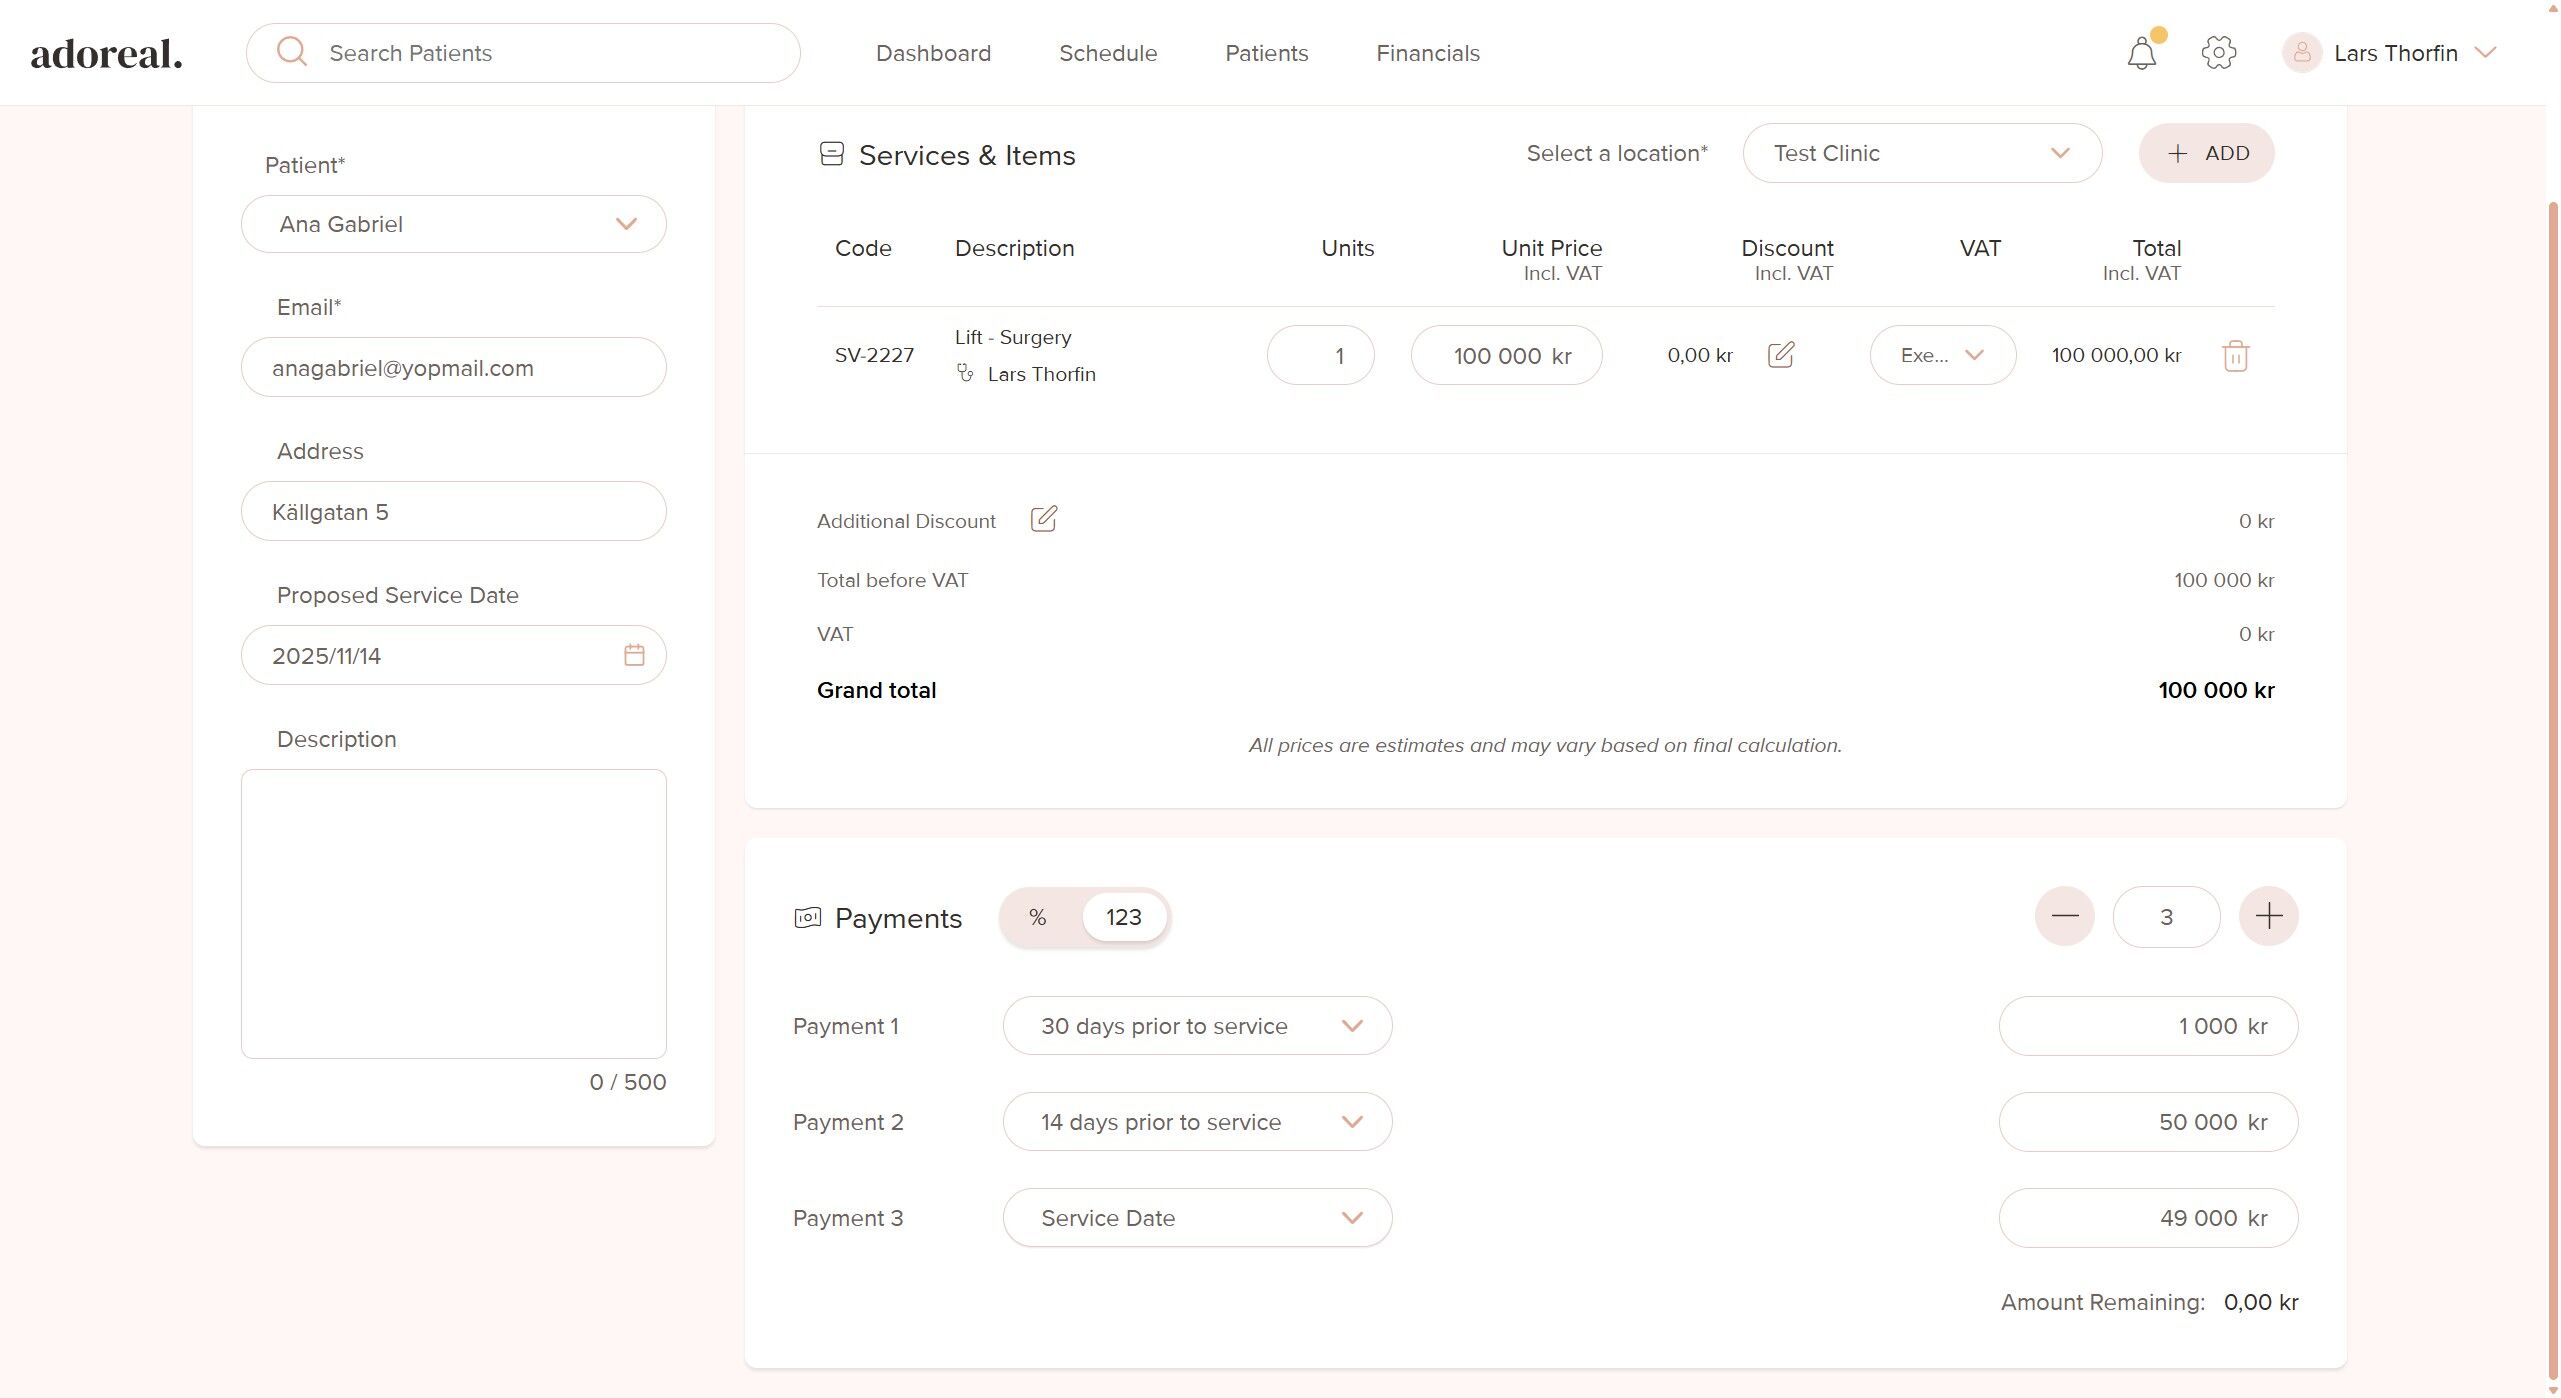This screenshot has width=2561, height=1398.
Task: Switch payments to amount (123) mode
Action: pyautogui.click(x=1123, y=917)
